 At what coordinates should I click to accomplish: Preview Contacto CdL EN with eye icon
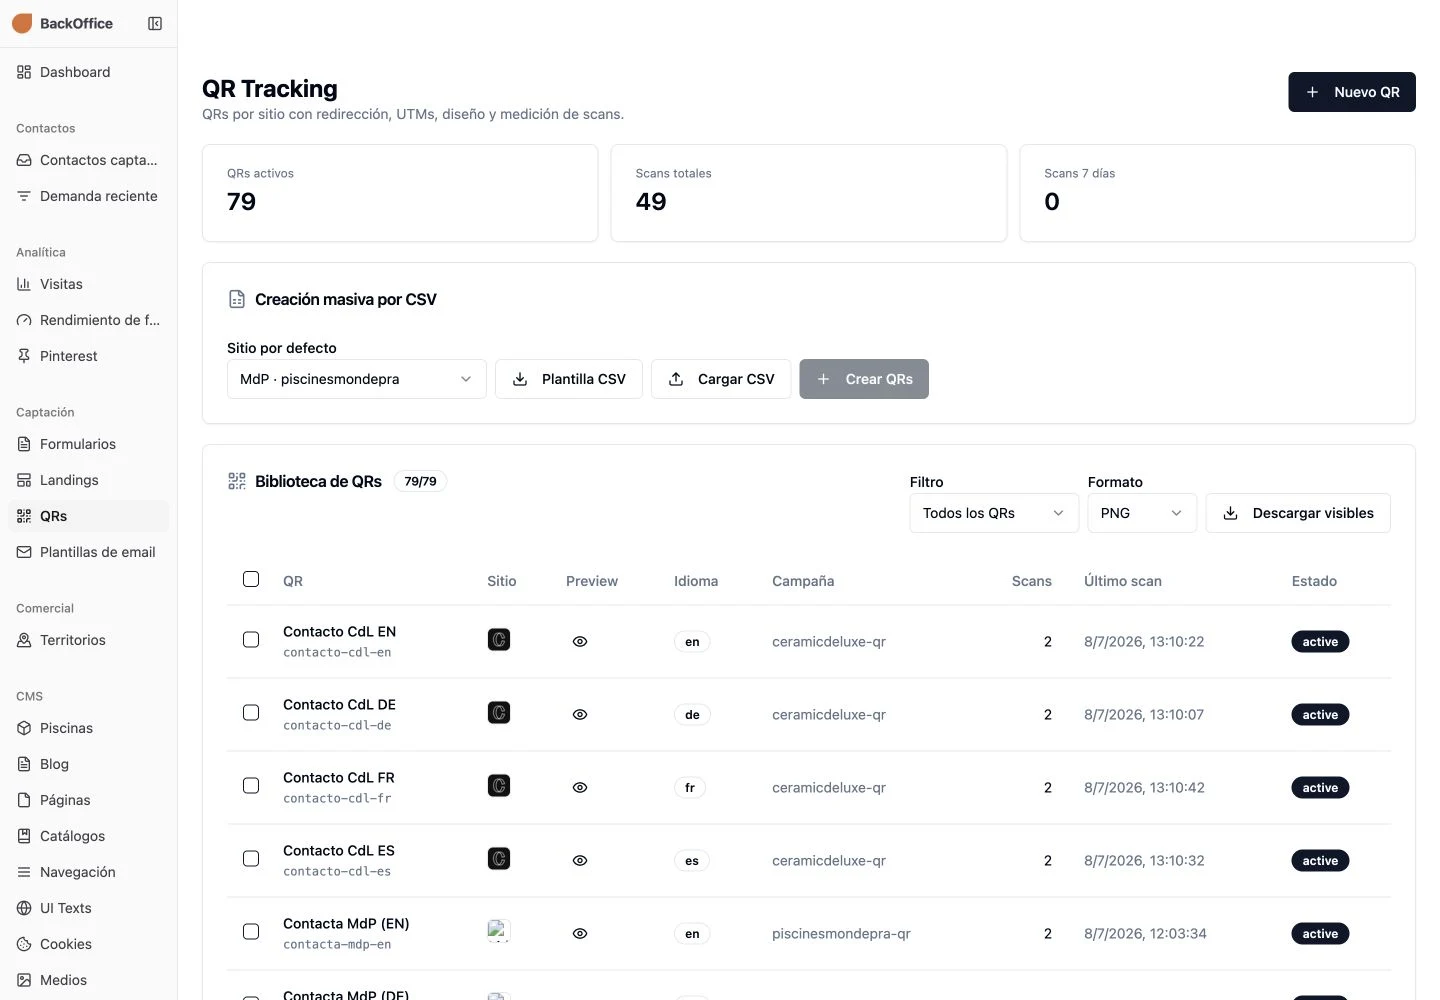click(x=580, y=642)
